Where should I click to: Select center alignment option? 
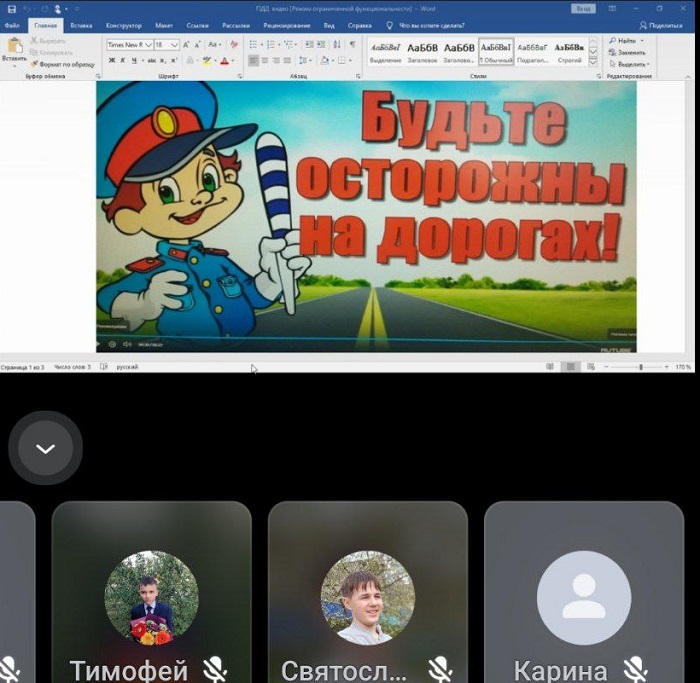265,60
